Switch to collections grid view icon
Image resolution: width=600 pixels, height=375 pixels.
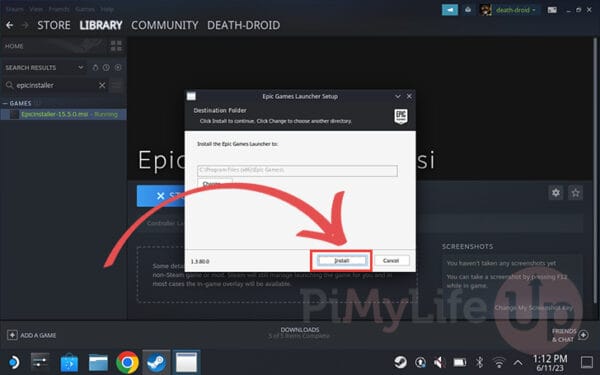tap(116, 46)
